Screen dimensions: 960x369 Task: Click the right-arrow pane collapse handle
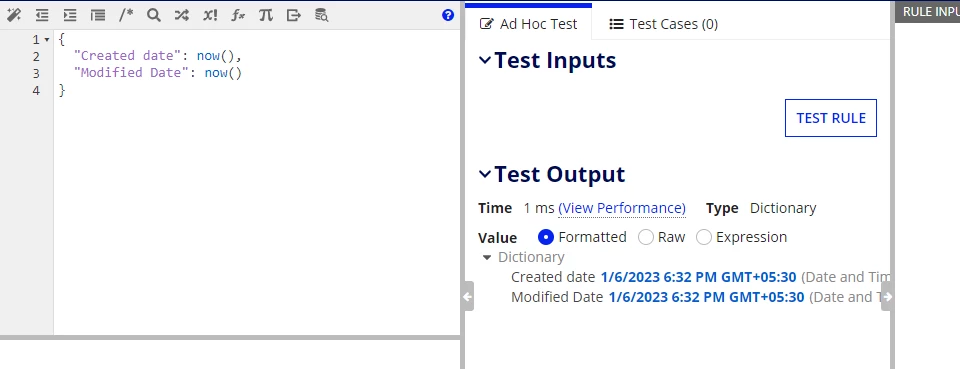887,297
